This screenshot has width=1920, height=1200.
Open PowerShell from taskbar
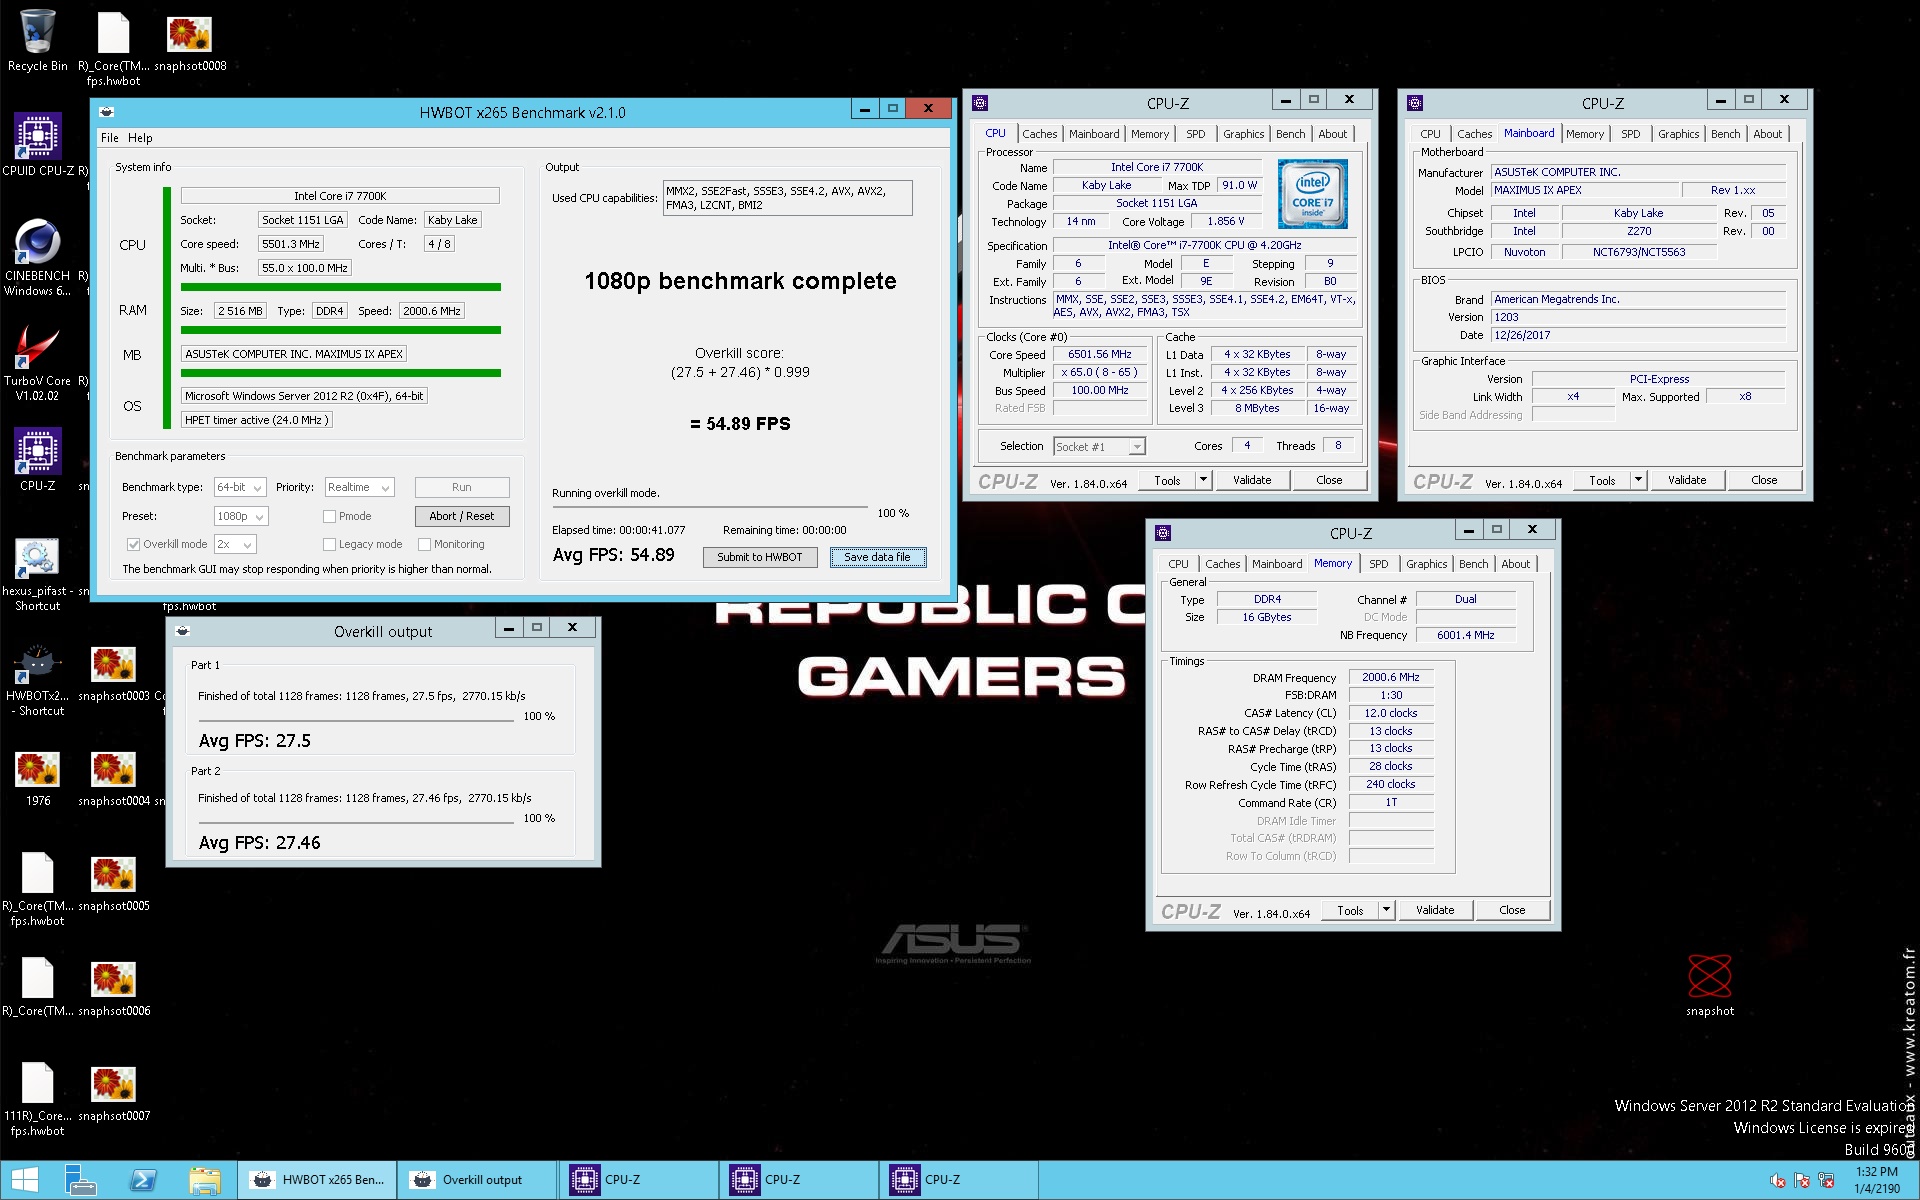[x=143, y=1180]
